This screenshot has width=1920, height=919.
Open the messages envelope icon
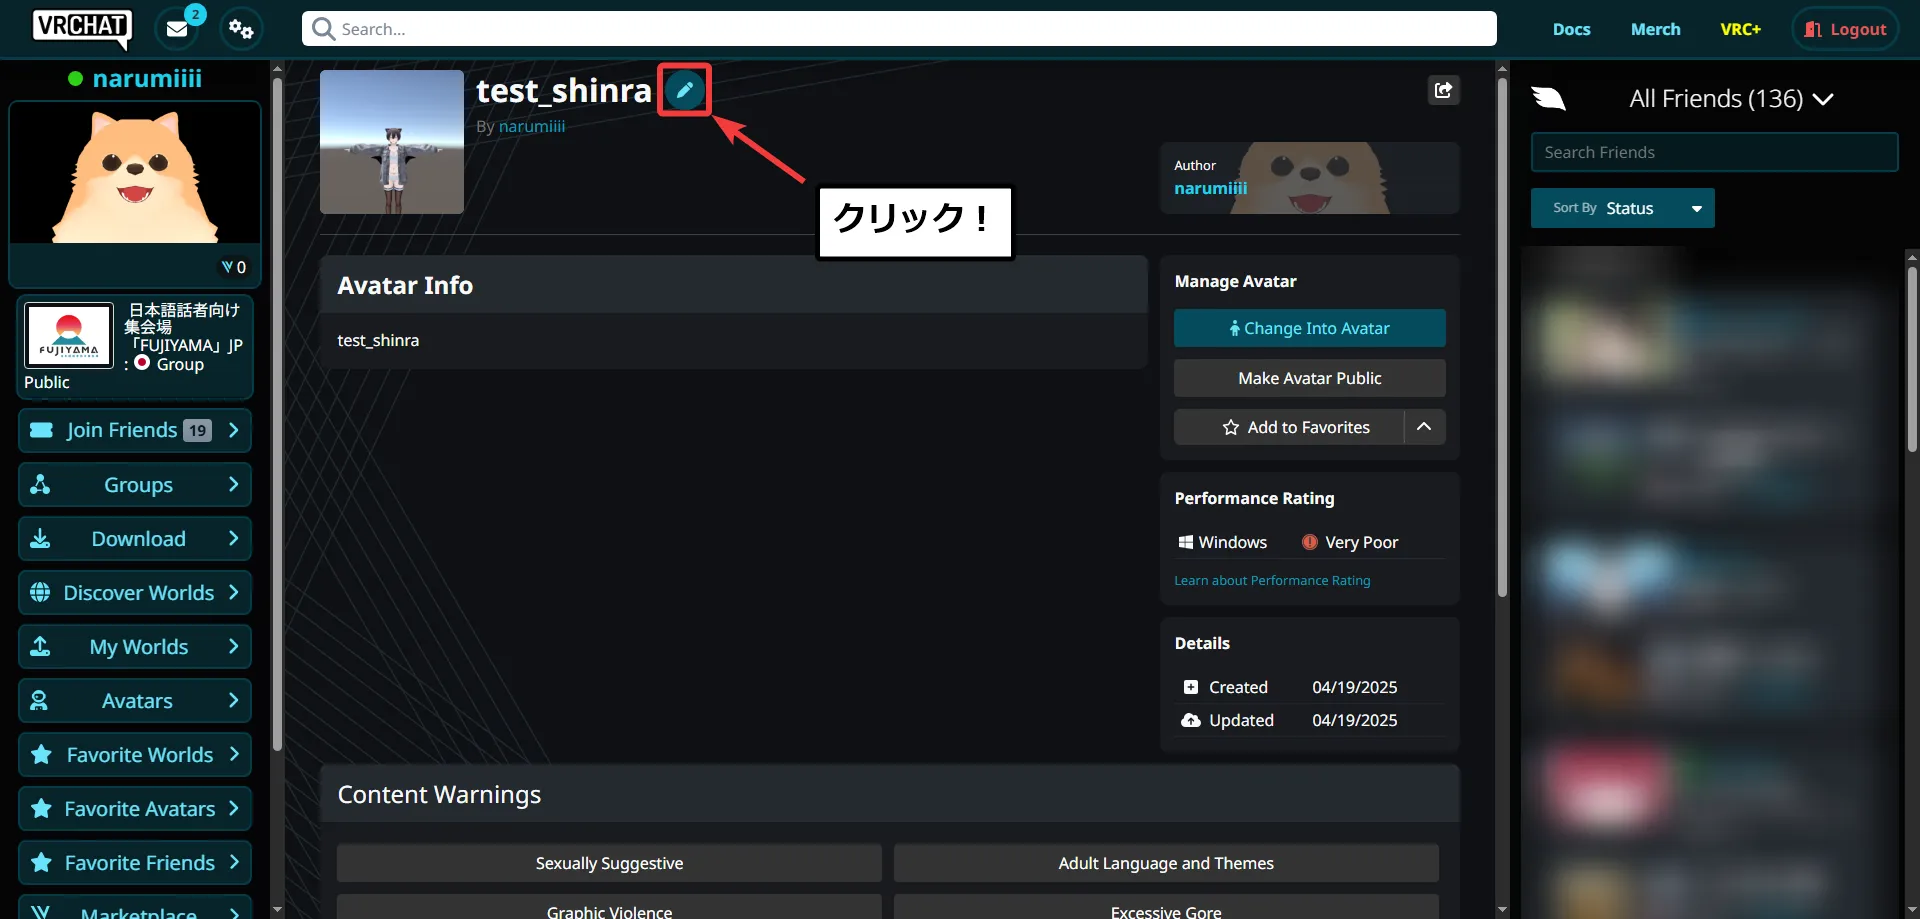coord(177,29)
